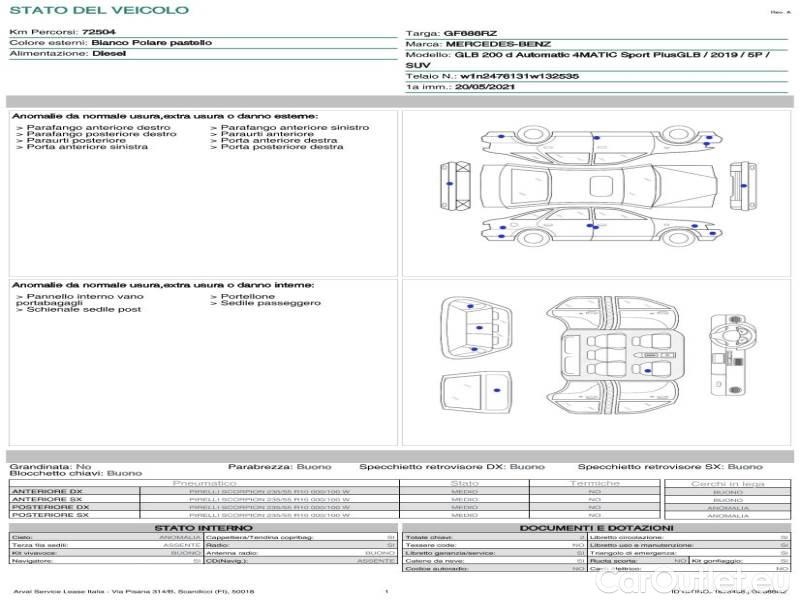The width and height of the screenshot is (800, 600).
Task: Click the 'Libretto circolazione:' row
Action: (x=689, y=537)
